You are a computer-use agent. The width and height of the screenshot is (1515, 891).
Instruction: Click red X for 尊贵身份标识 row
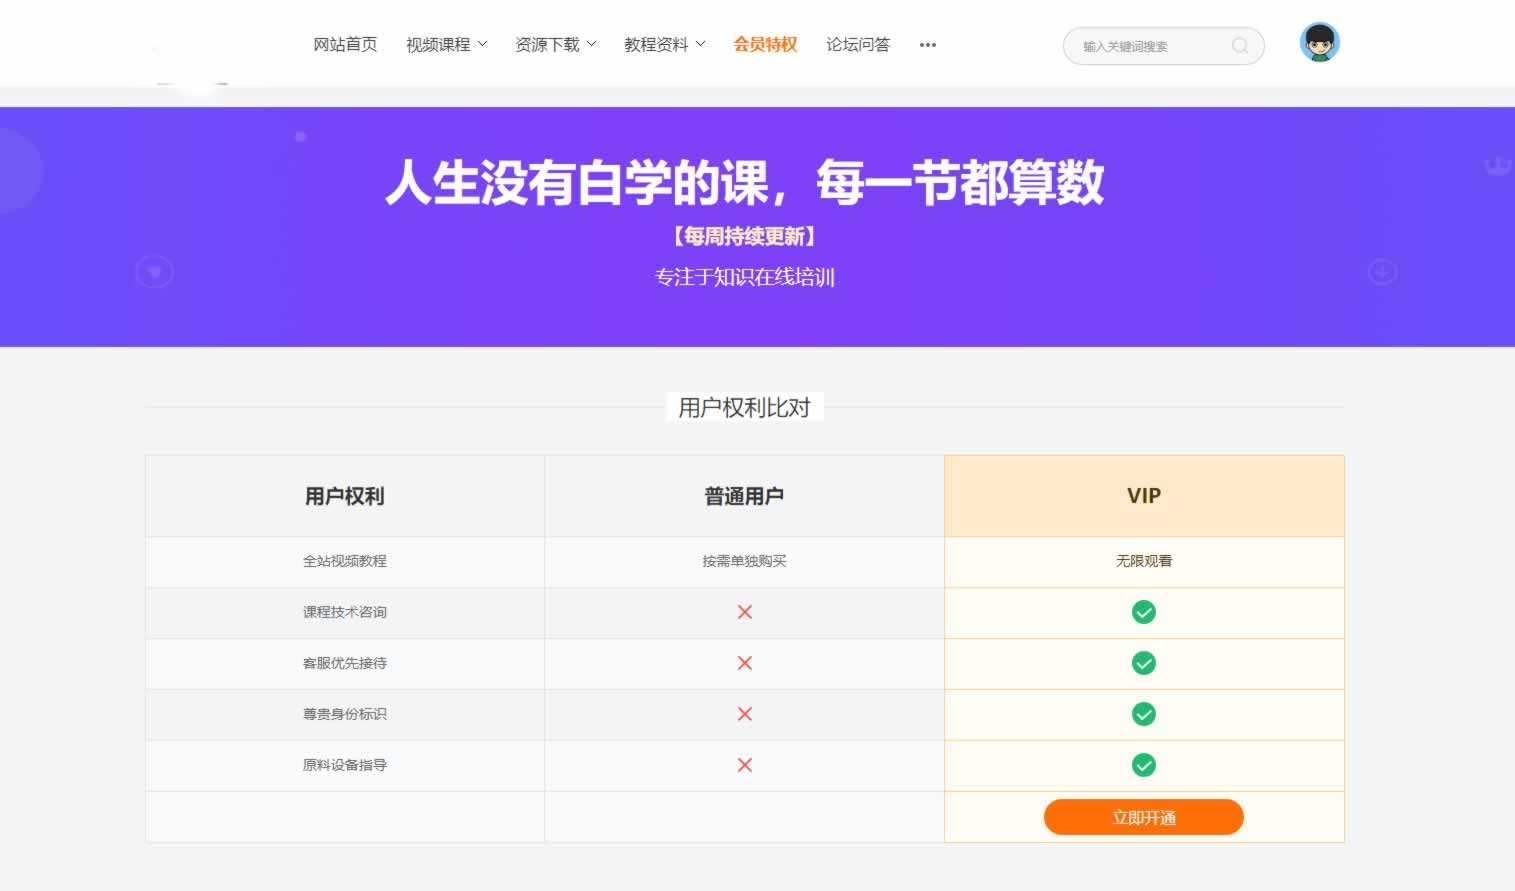tap(744, 714)
